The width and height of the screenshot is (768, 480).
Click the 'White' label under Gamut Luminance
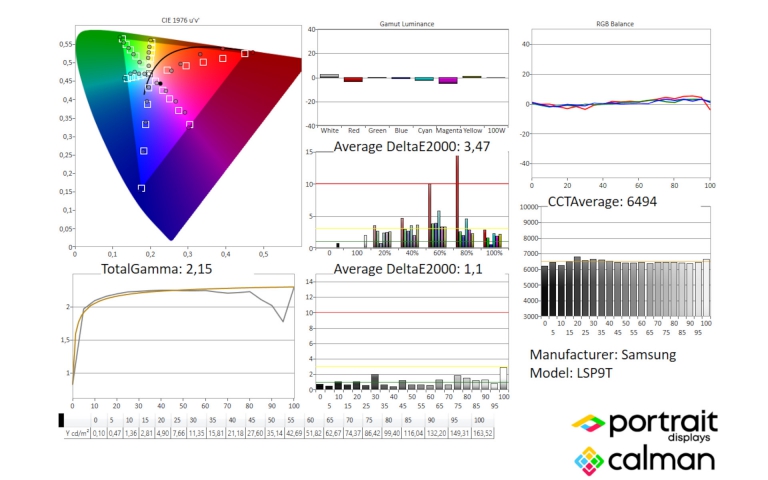tap(330, 131)
